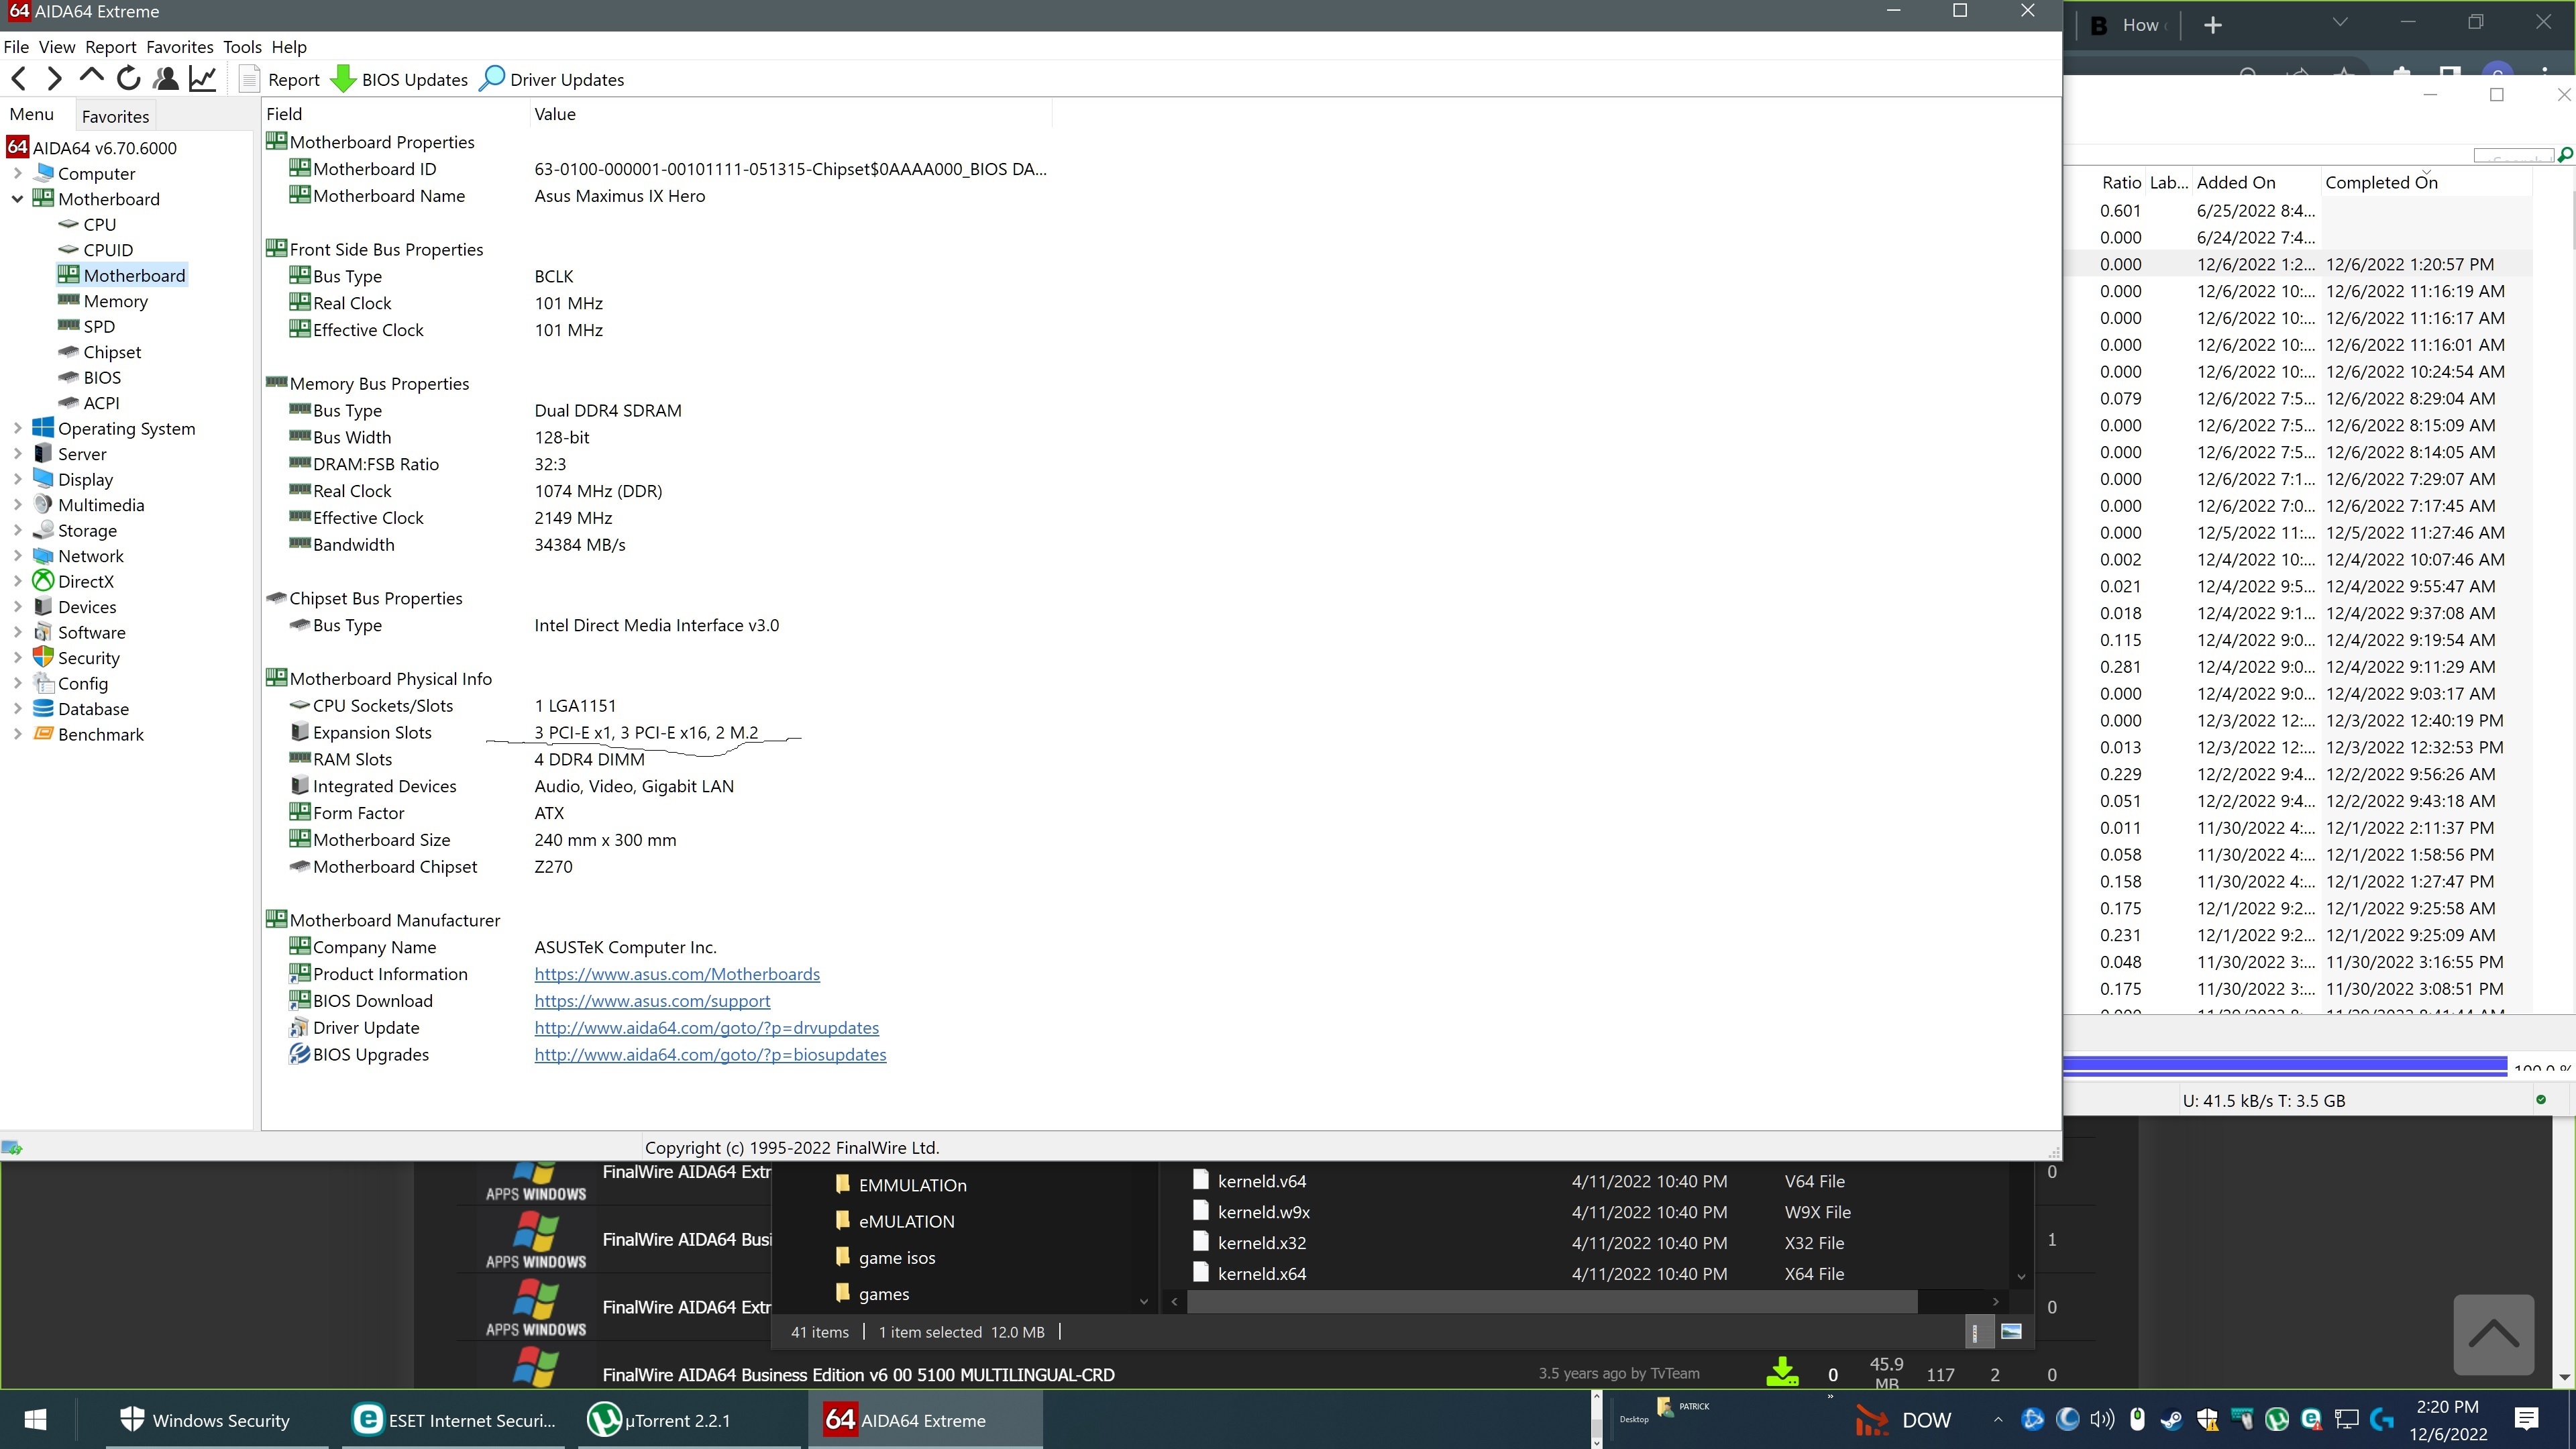Image resolution: width=2576 pixels, height=1449 pixels.
Task: Expand the Benchmark tree node
Action: pos(17,734)
